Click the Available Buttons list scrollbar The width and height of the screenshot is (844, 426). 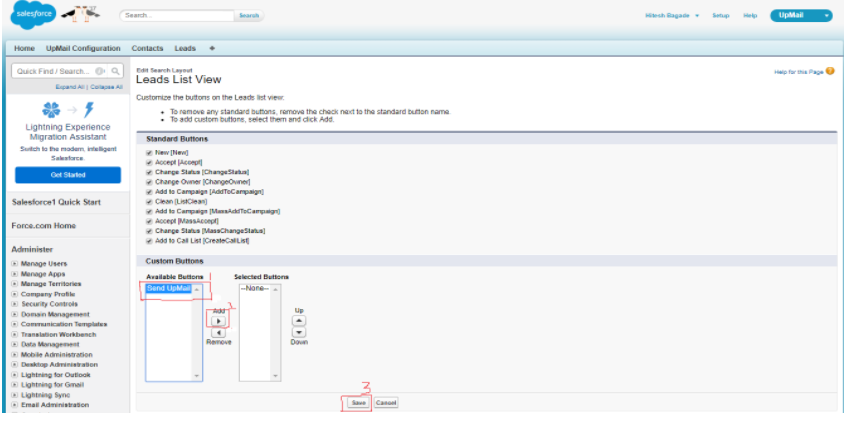[196, 333]
